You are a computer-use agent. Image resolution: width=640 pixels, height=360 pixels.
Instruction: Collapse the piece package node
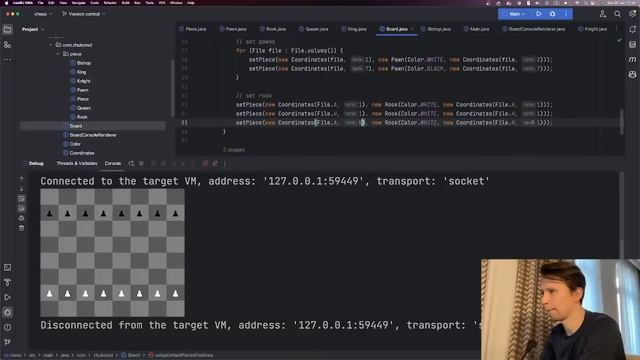[58, 54]
